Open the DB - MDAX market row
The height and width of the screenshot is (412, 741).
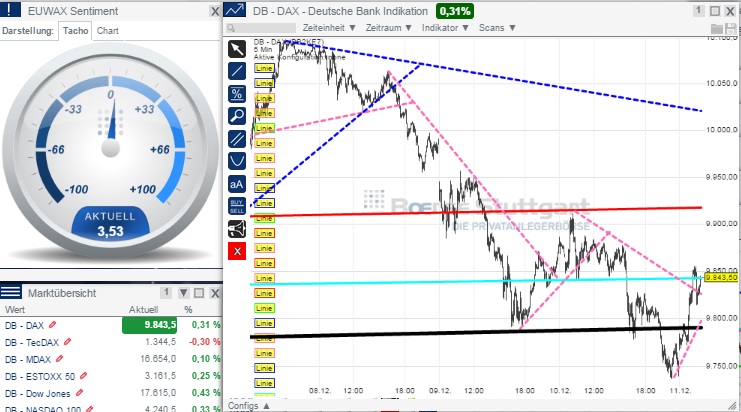coord(111,359)
